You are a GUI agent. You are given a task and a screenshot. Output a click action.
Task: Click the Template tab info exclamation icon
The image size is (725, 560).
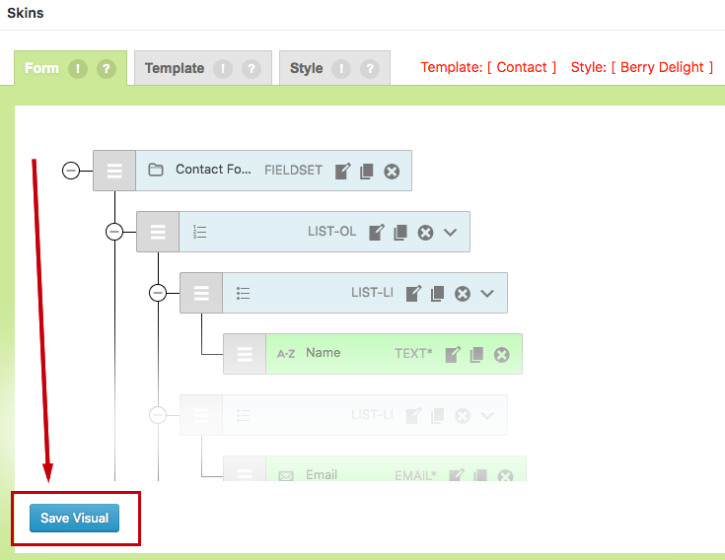(x=224, y=69)
